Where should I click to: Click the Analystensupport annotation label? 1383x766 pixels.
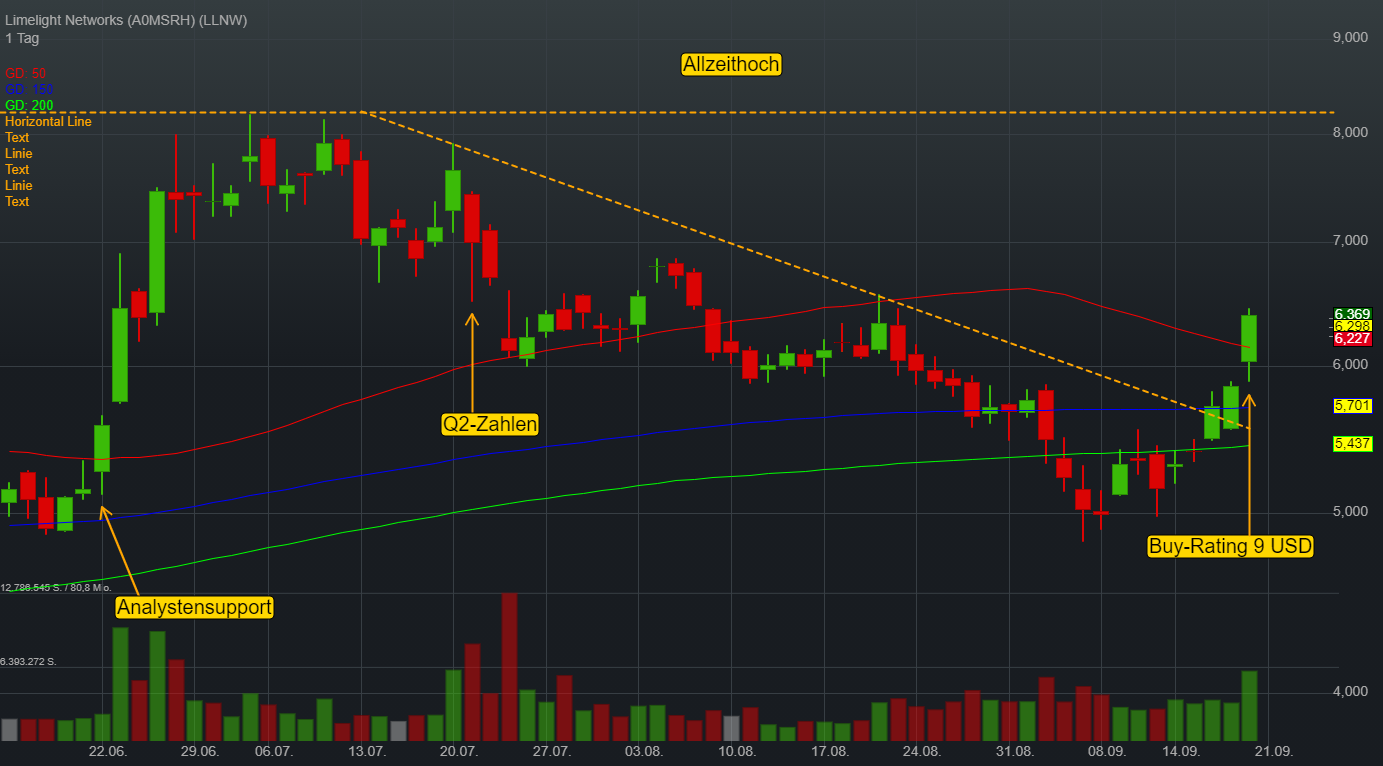coord(194,607)
